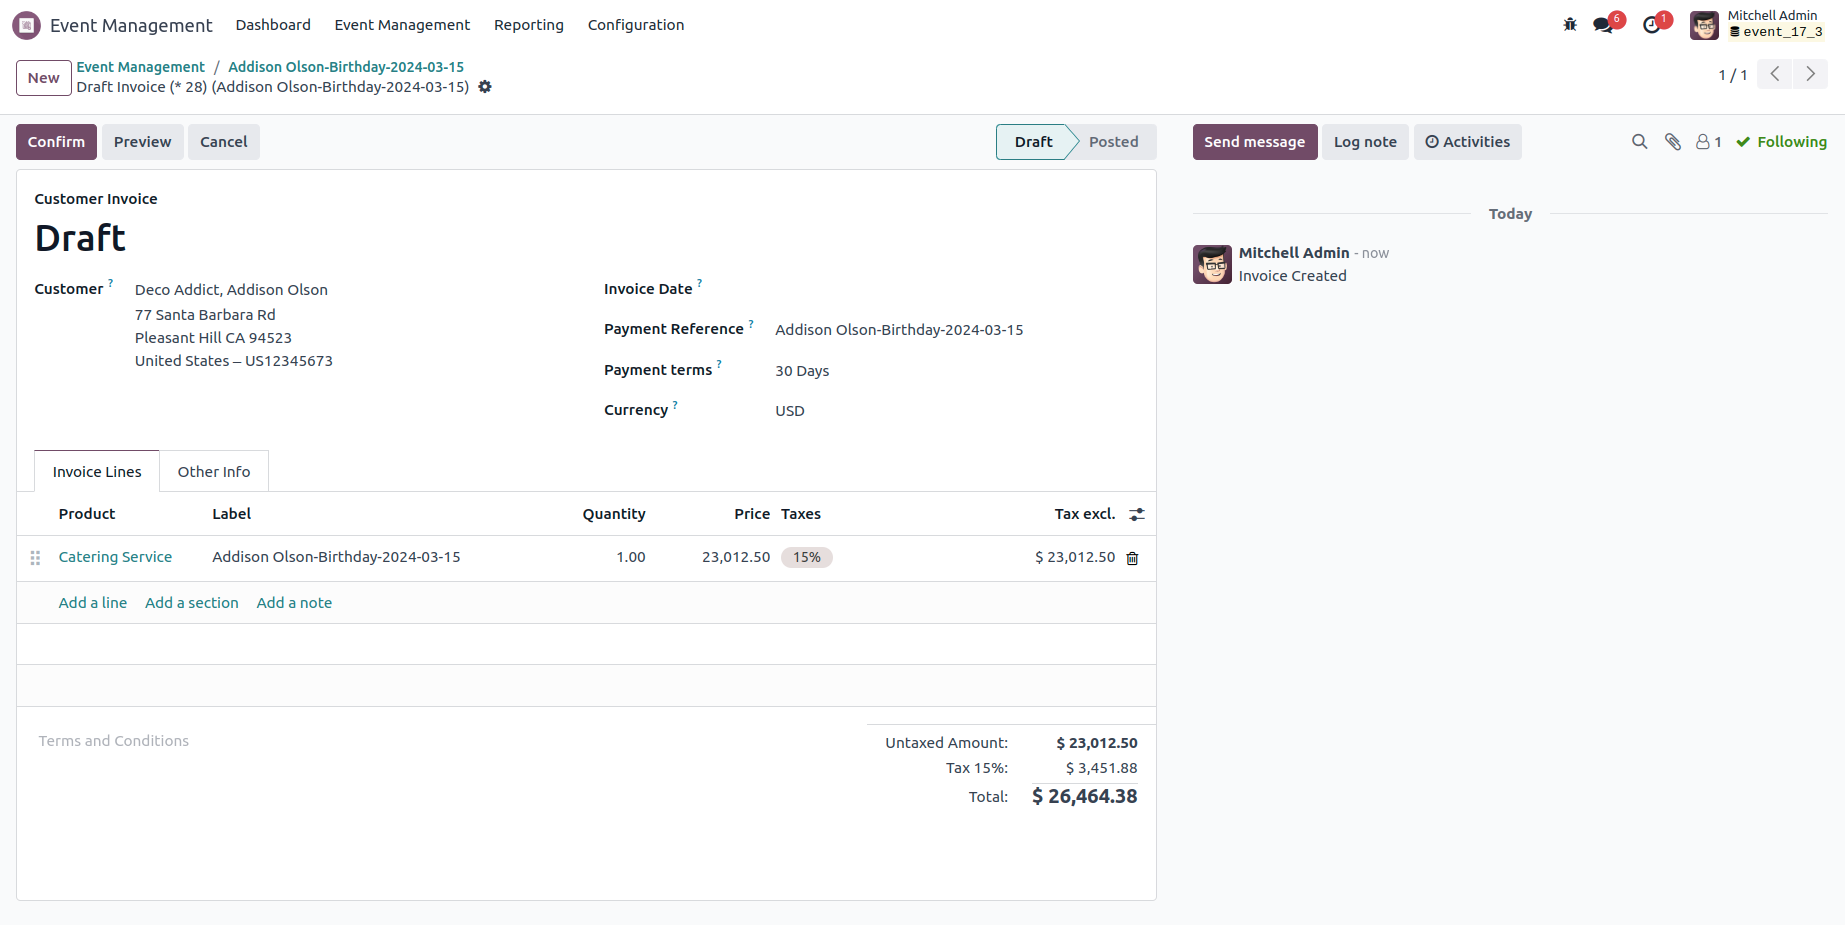Edit the Payment Reference field

tap(956, 330)
